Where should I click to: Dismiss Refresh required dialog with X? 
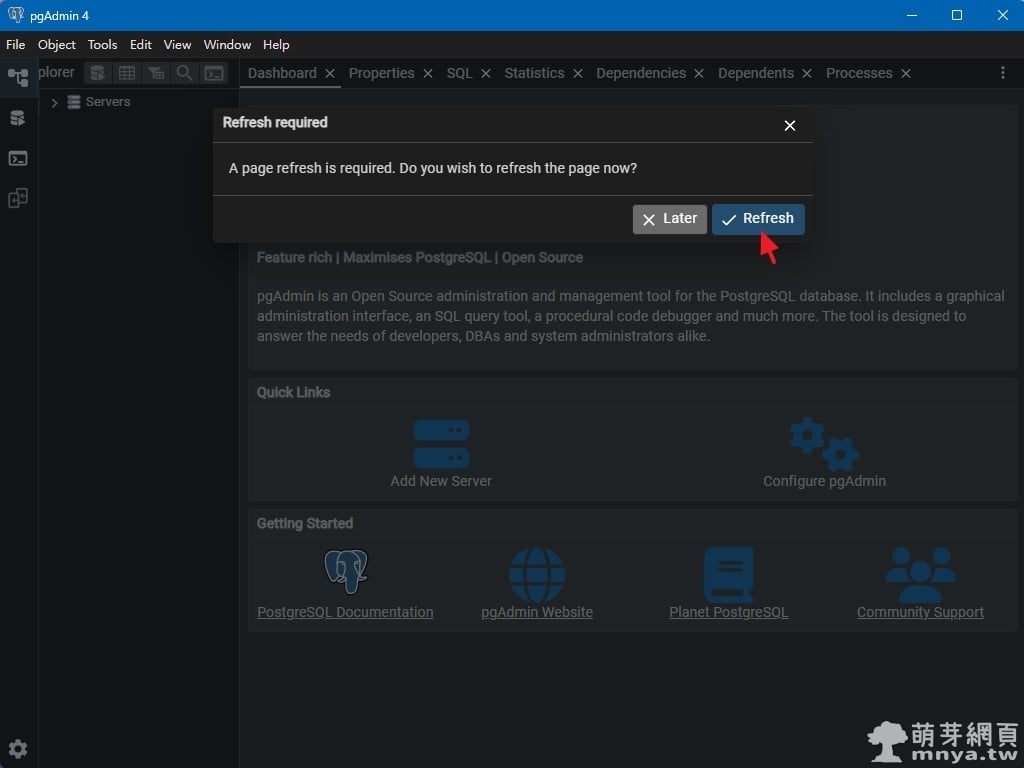pyautogui.click(x=790, y=125)
